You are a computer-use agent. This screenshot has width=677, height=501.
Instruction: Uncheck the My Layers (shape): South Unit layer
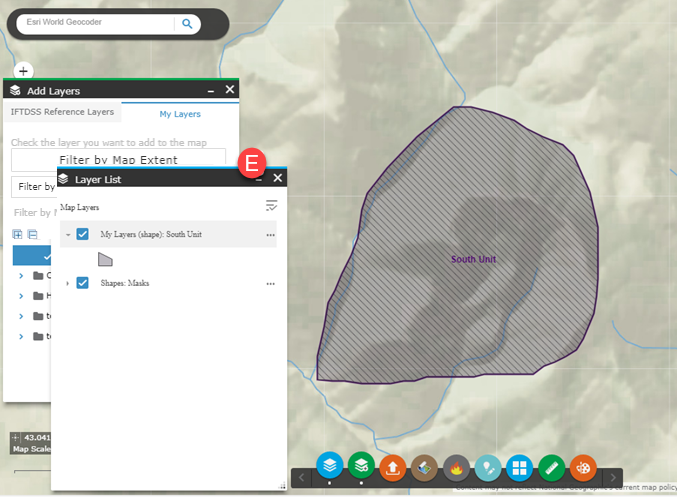point(82,234)
